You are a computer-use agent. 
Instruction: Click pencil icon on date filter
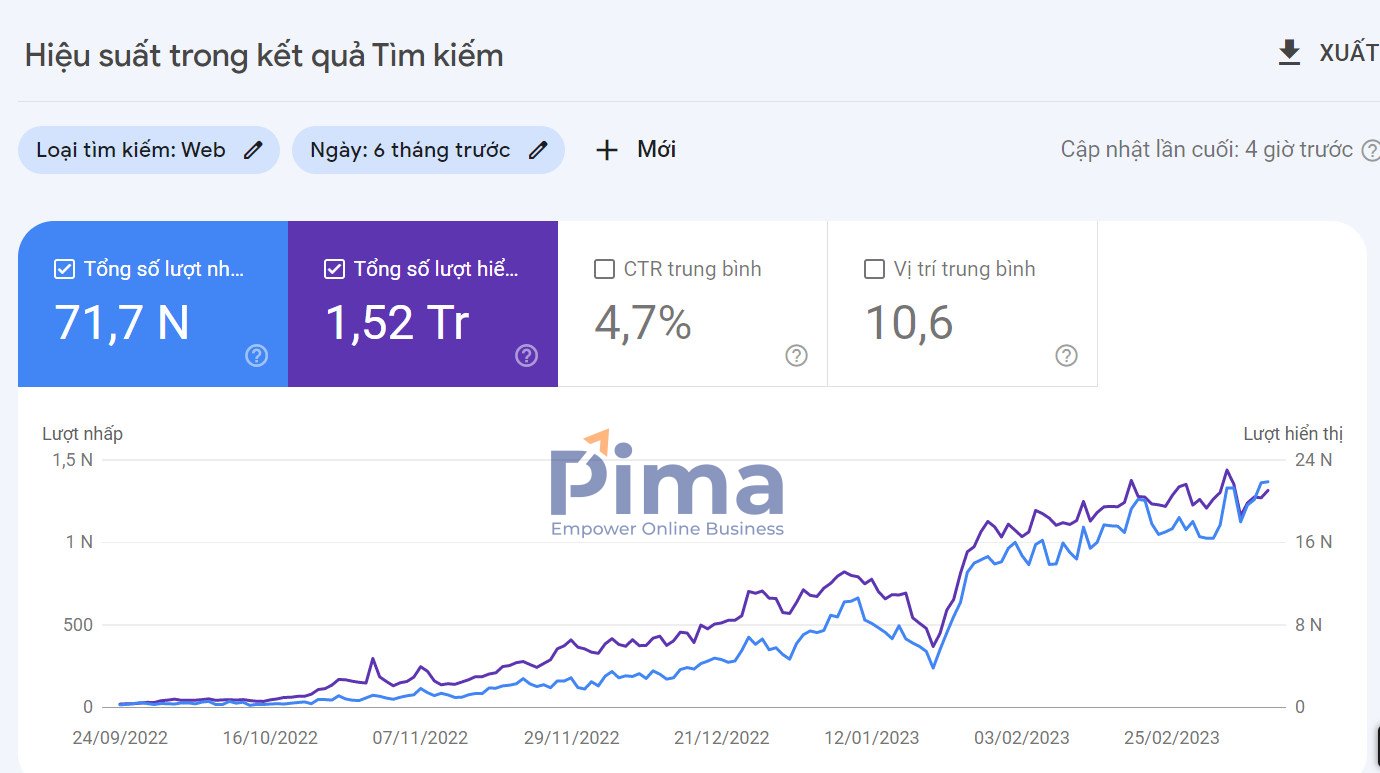[538, 150]
